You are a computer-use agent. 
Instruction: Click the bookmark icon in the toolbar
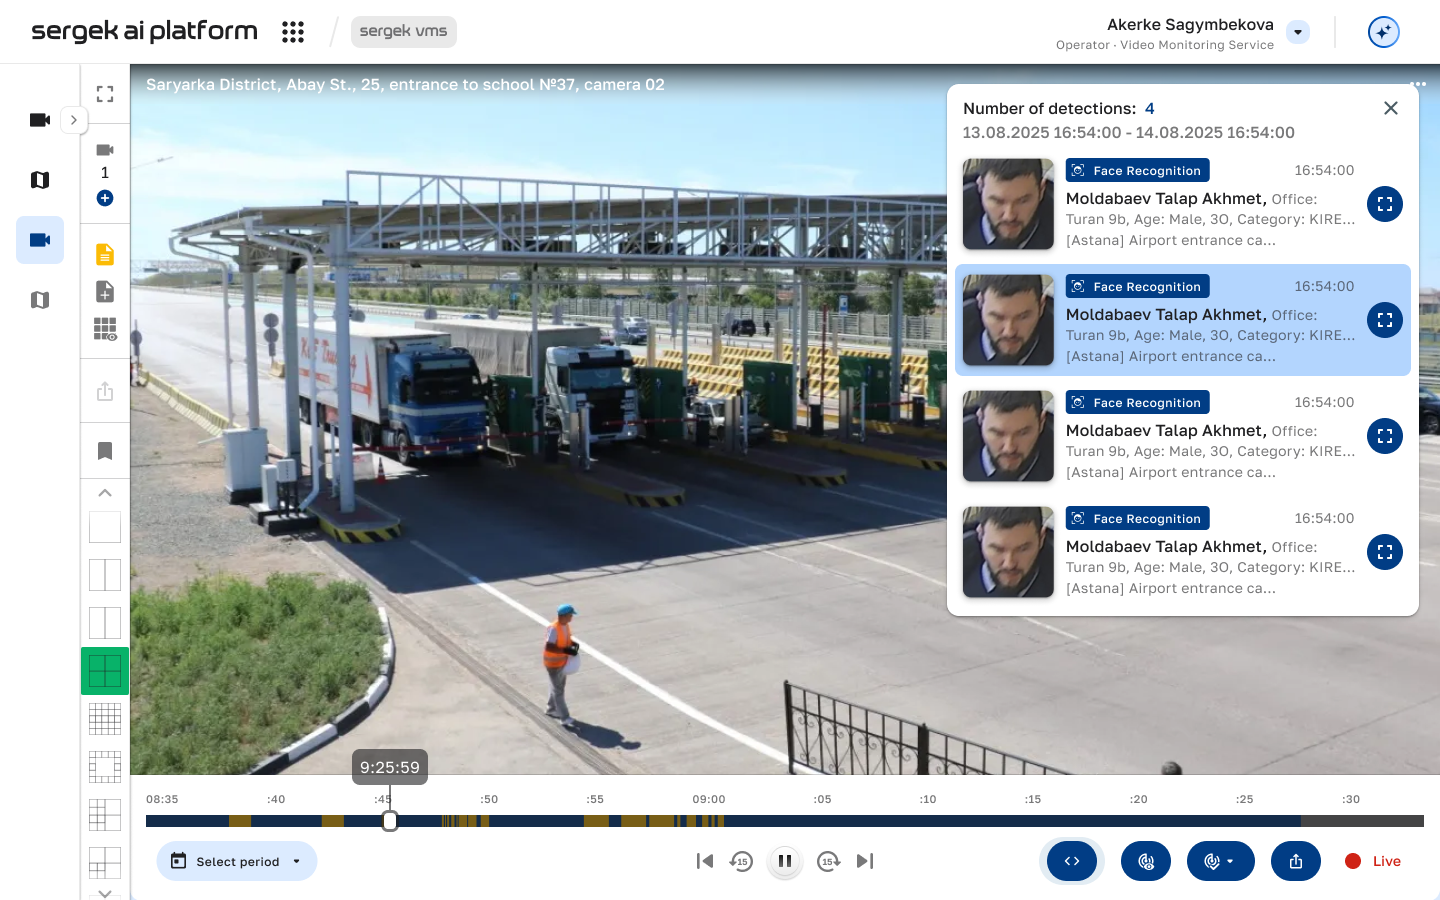[x=105, y=451]
